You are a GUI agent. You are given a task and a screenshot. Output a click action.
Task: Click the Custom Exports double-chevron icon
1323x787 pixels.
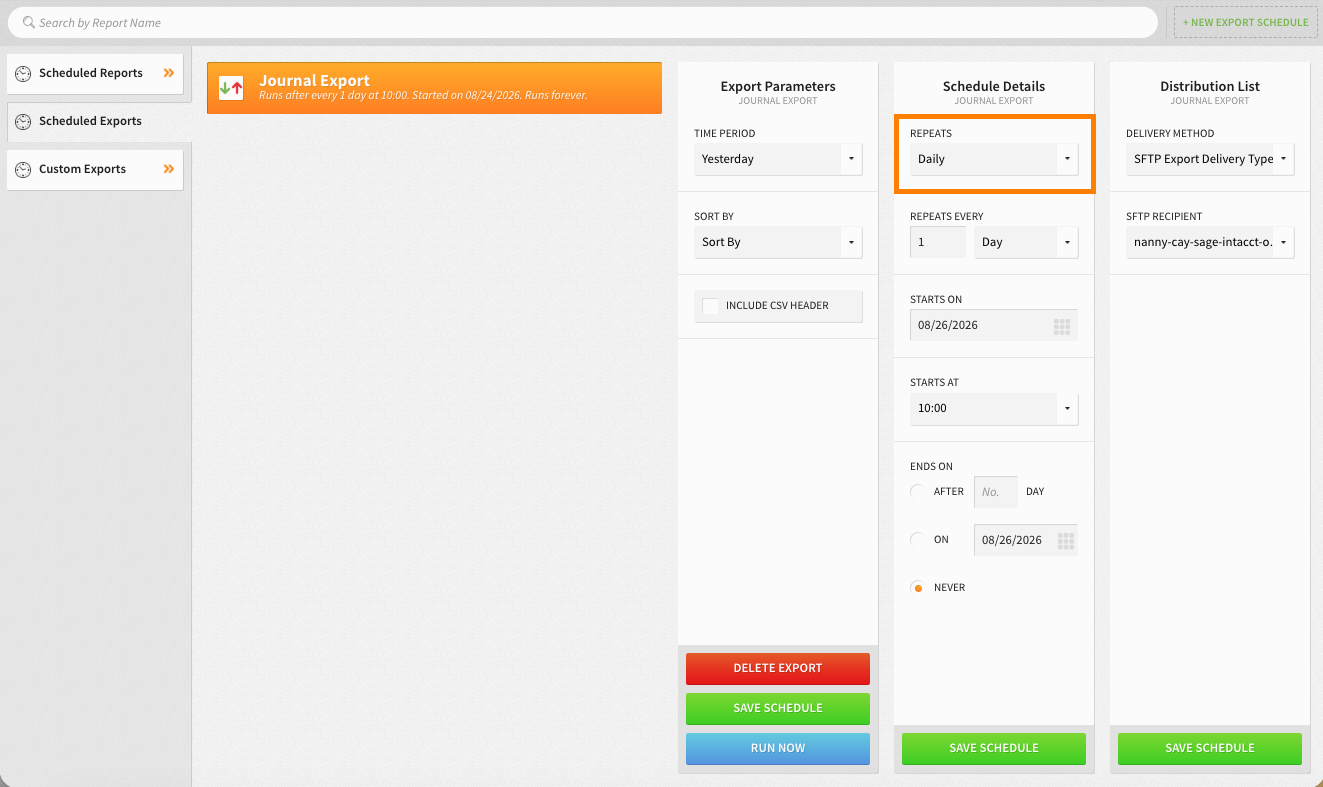tap(169, 169)
